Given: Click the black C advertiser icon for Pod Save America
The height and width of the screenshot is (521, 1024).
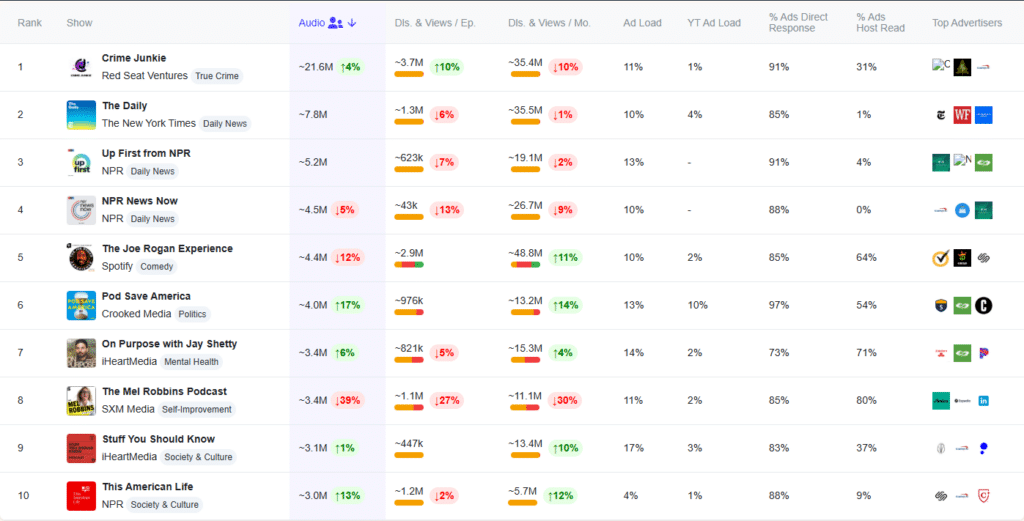Looking at the screenshot, I should [984, 306].
